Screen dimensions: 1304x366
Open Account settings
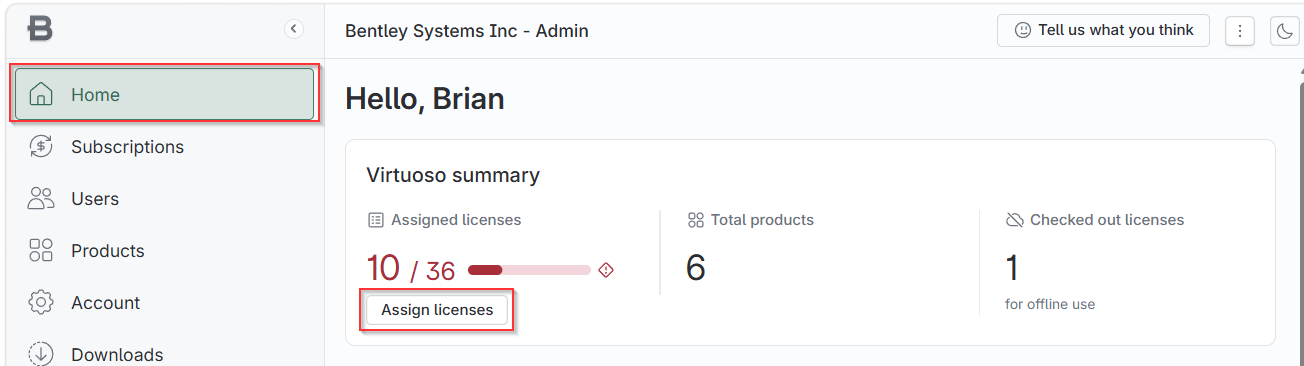click(x=165, y=303)
